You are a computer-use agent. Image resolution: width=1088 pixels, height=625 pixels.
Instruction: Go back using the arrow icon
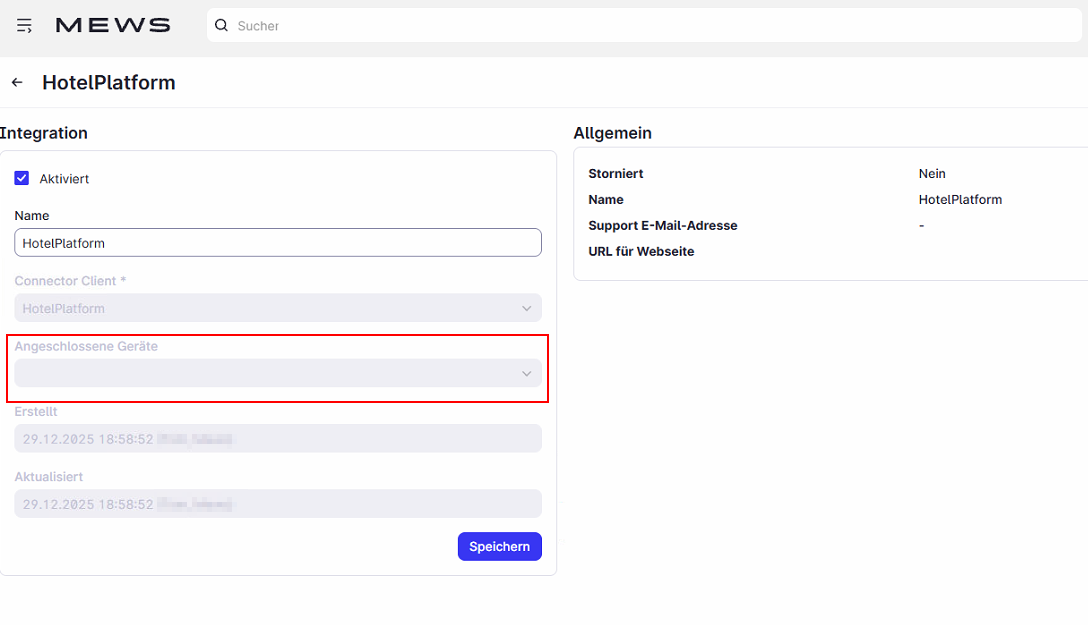pos(17,83)
